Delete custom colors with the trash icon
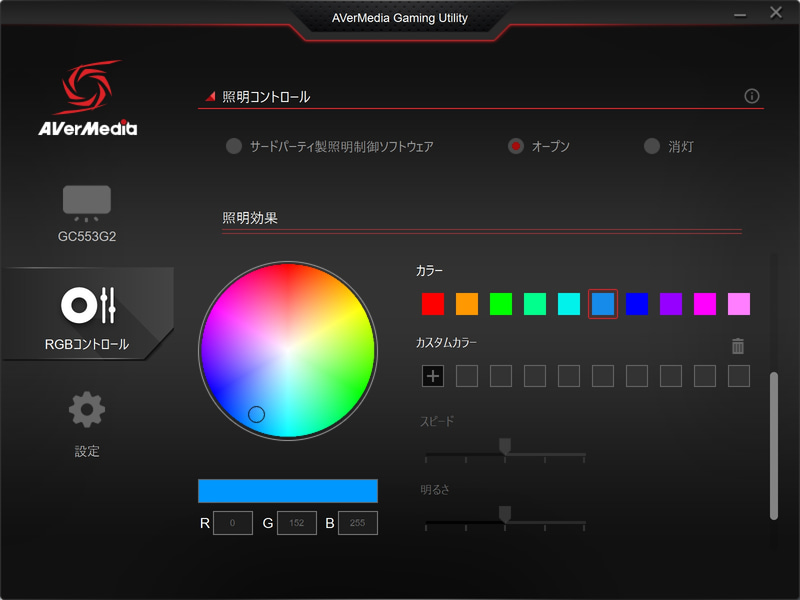Image resolution: width=800 pixels, height=600 pixels. [737, 346]
